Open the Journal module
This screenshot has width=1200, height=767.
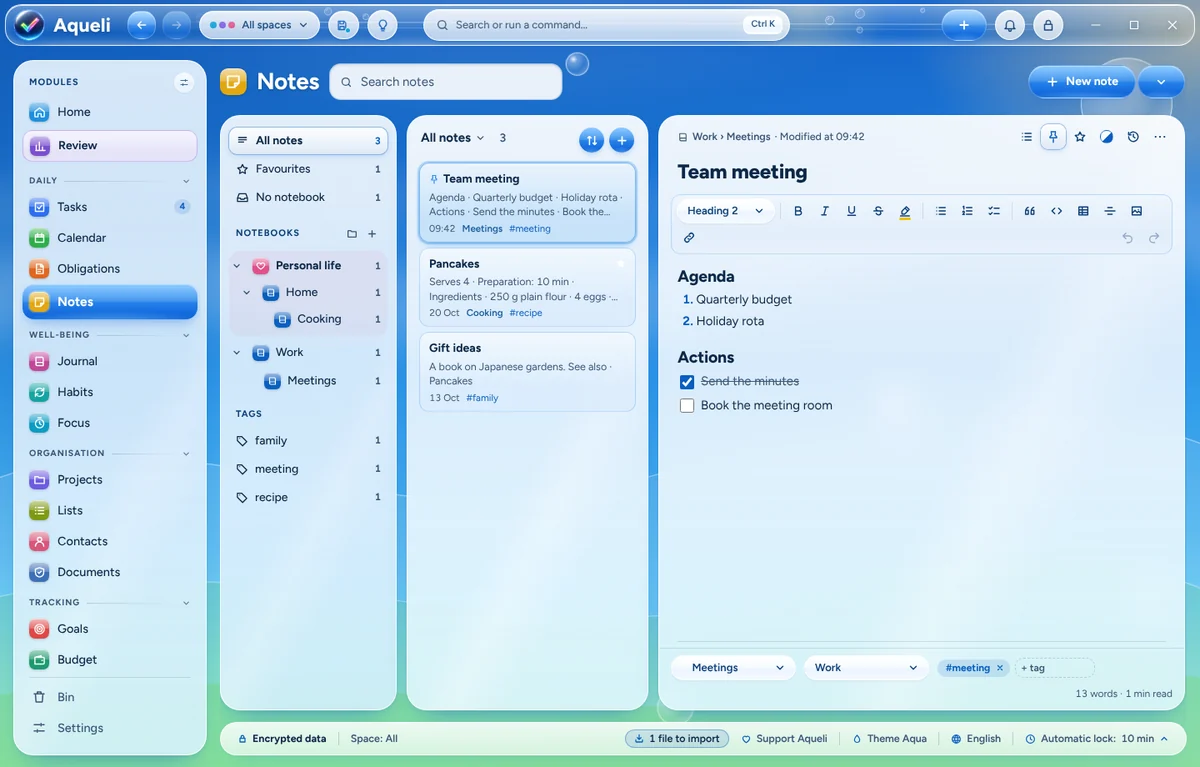point(110,361)
